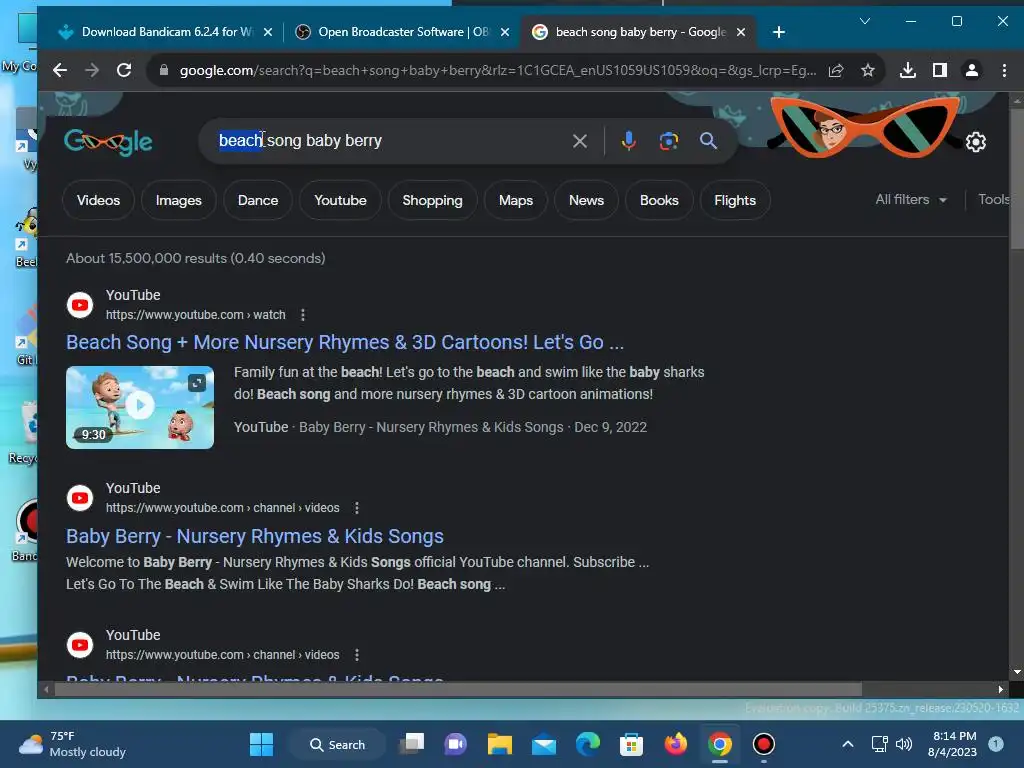Open first result's youtube.com watch URL
This screenshot has width=1024, height=768.
(195, 315)
